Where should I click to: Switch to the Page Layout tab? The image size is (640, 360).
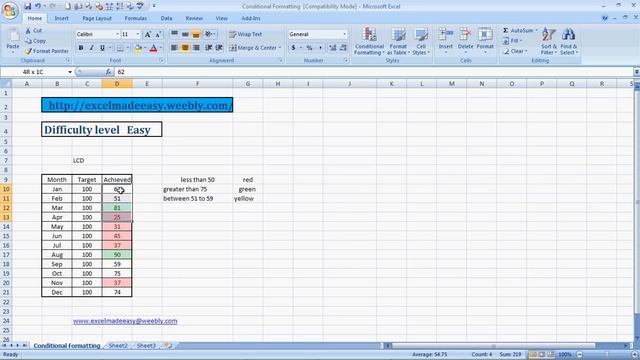point(97,18)
